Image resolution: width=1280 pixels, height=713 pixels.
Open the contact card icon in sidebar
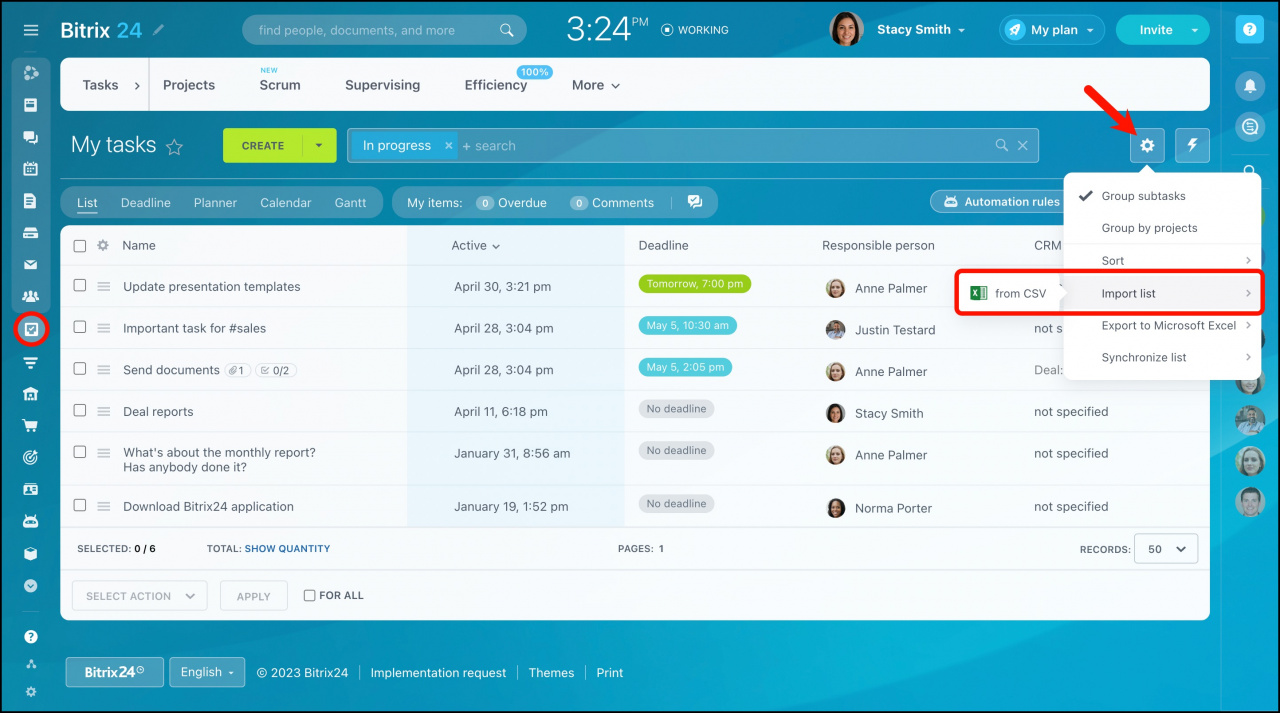pyautogui.click(x=31, y=490)
